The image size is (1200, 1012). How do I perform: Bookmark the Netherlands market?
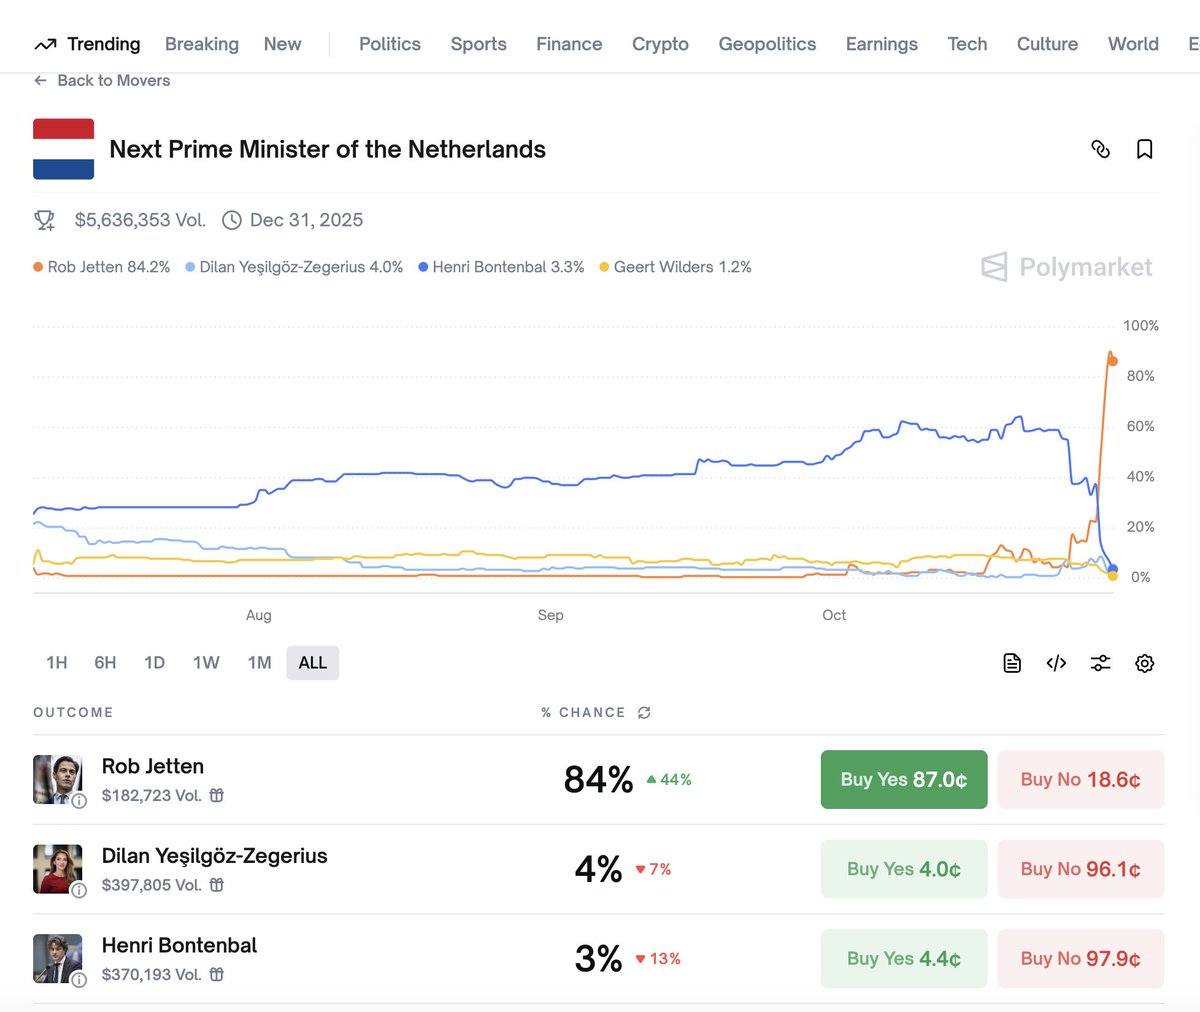point(1144,149)
